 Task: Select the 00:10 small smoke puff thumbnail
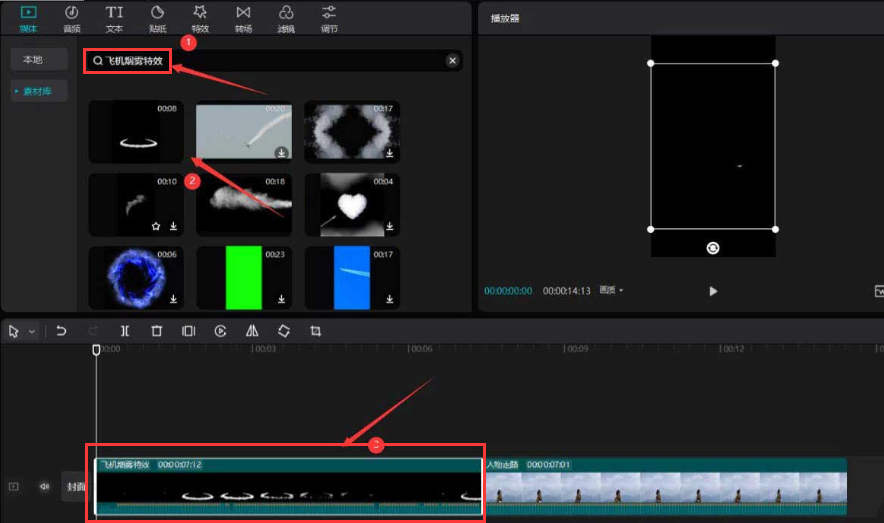(x=136, y=205)
